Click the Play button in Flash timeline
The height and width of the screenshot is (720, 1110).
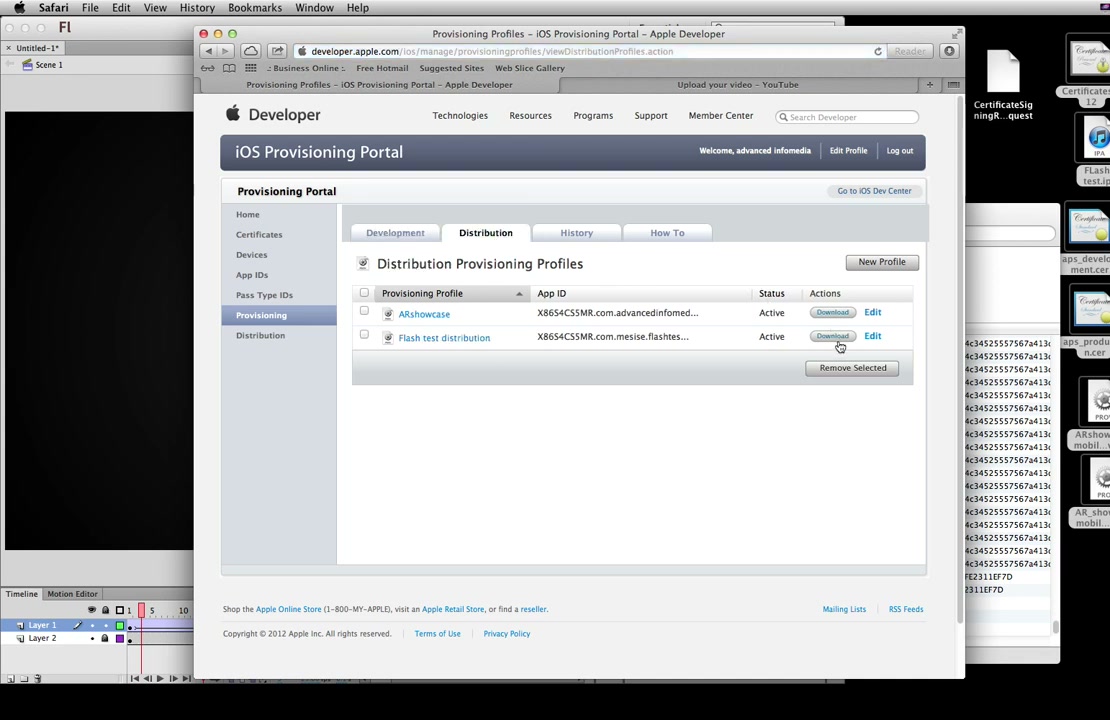(x=160, y=678)
